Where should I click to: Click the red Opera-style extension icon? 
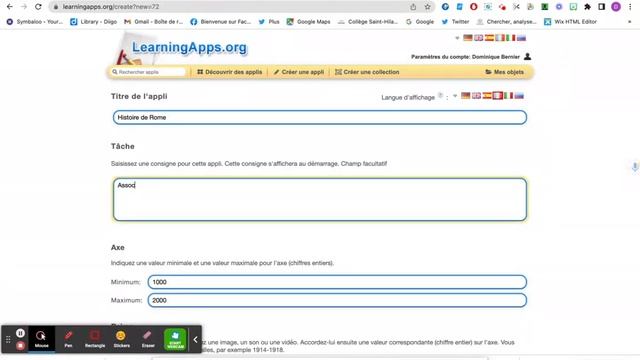click(473, 7)
